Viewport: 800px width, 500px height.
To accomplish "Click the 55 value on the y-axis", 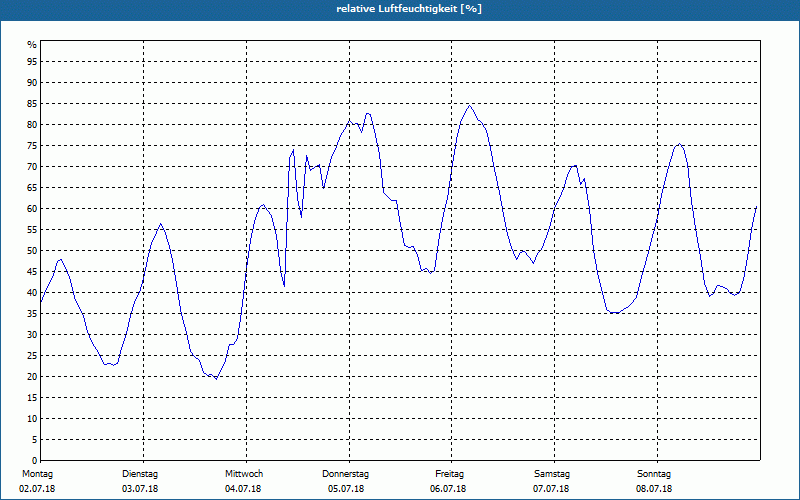I will coord(32,230).
